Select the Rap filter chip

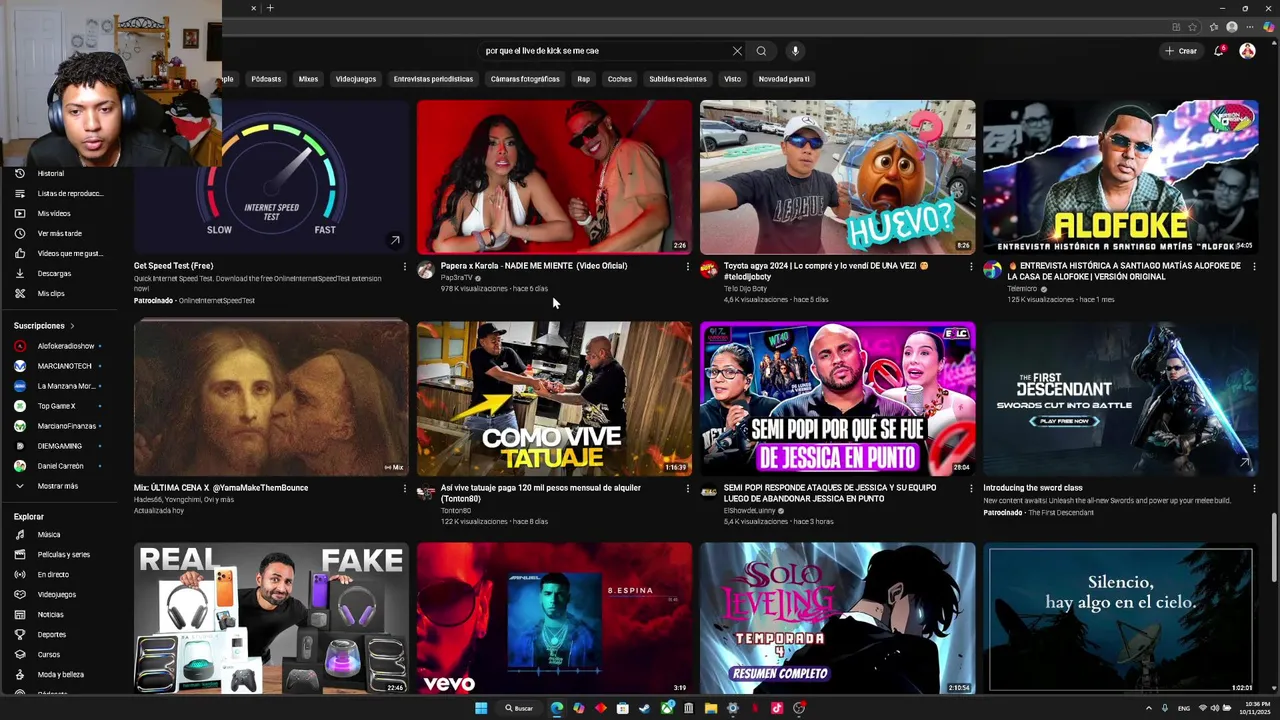583,79
